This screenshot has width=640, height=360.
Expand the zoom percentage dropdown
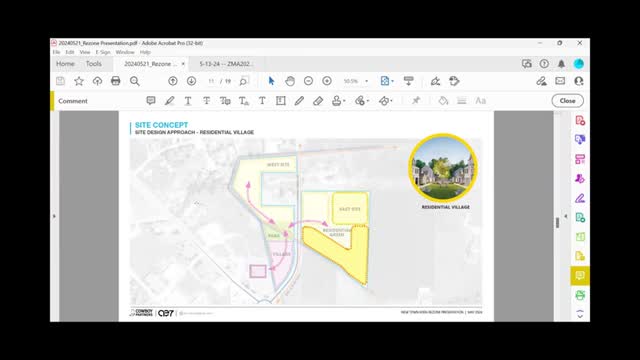coord(367,81)
